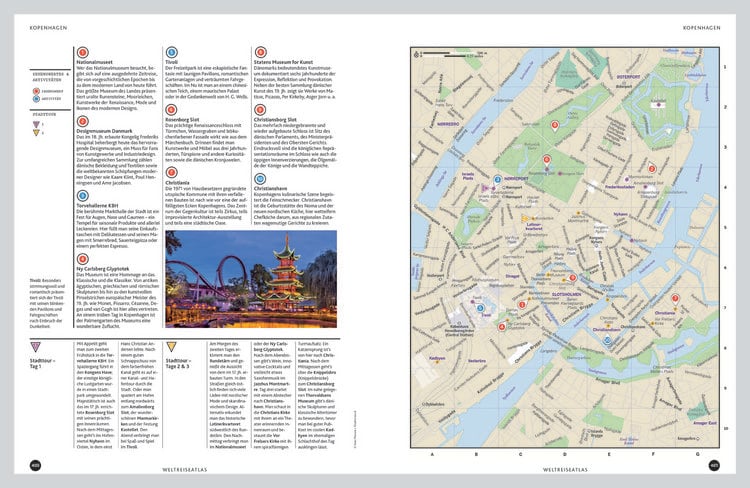This screenshot has width=750, height=488.
Task: Click the red map pin above Rosenborg Slot on map
Action: pos(547,160)
